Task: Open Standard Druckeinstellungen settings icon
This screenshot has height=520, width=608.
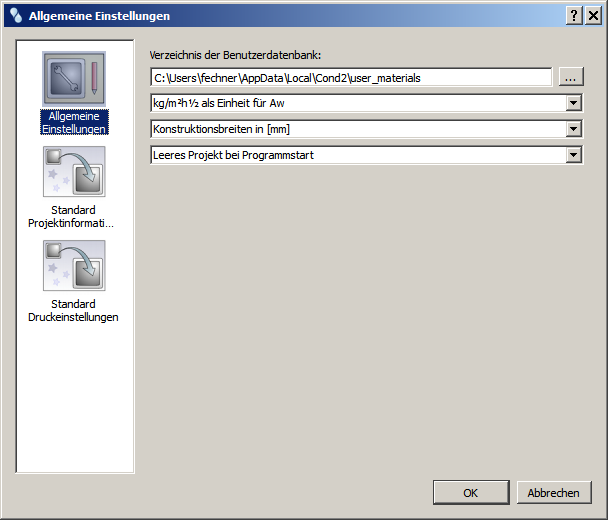Action: [x=74, y=265]
